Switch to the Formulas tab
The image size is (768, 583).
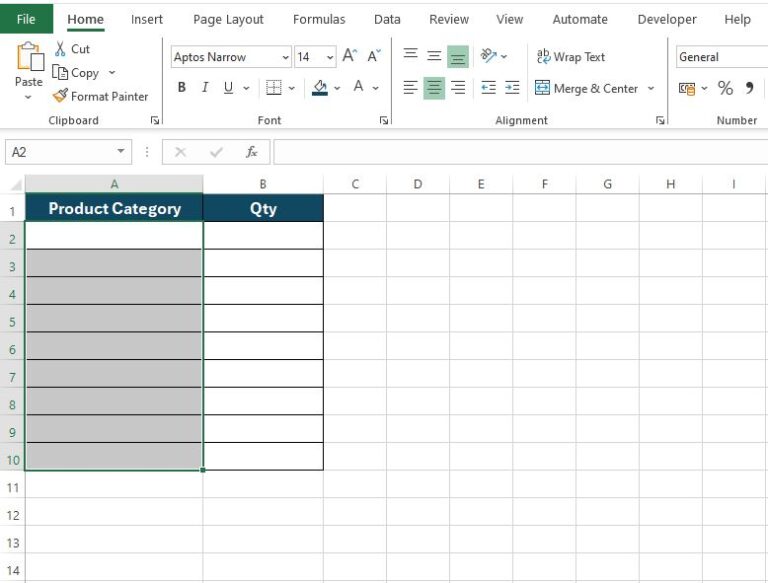319,19
